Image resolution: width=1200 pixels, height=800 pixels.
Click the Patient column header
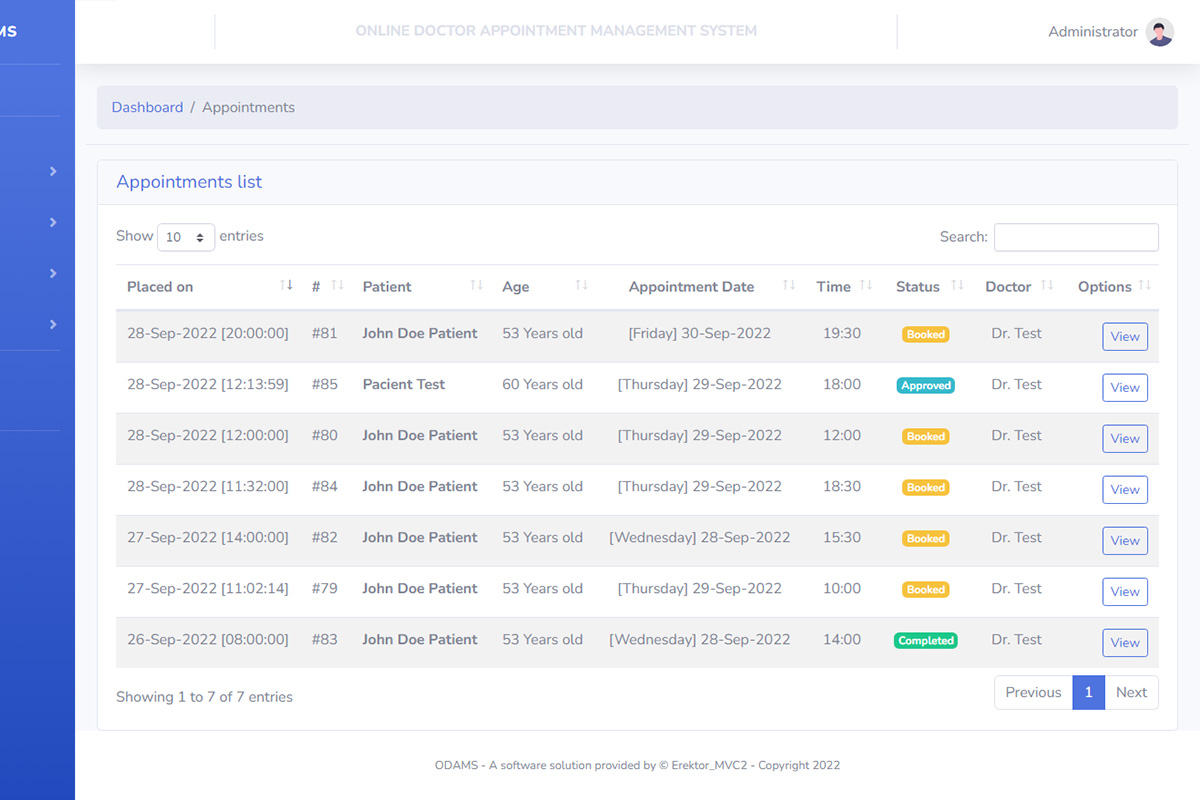(387, 287)
